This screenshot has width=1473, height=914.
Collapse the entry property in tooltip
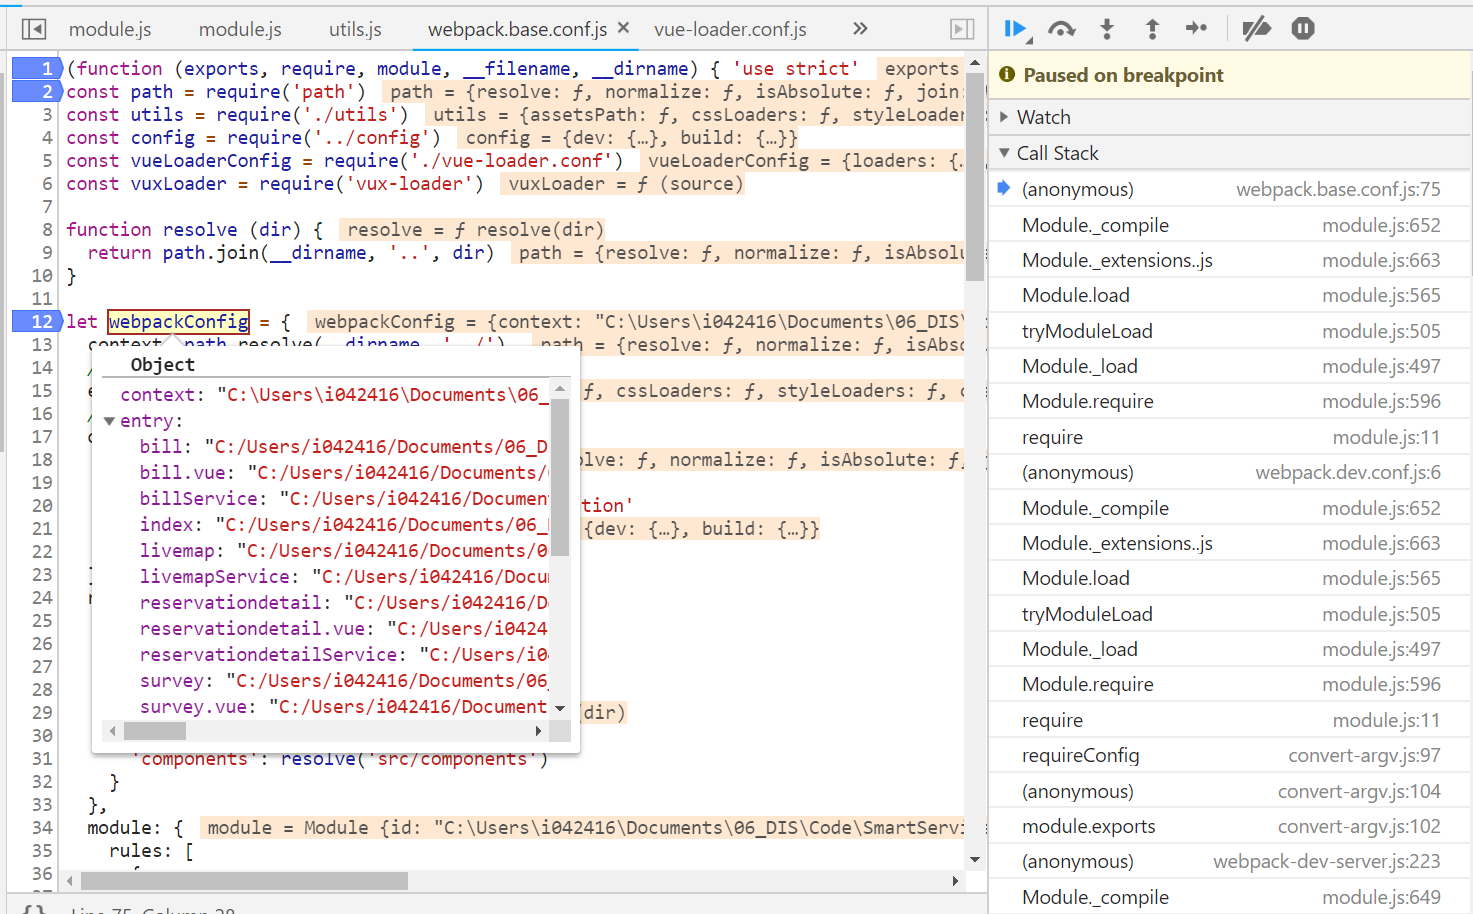pyautogui.click(x=109, y=421)
